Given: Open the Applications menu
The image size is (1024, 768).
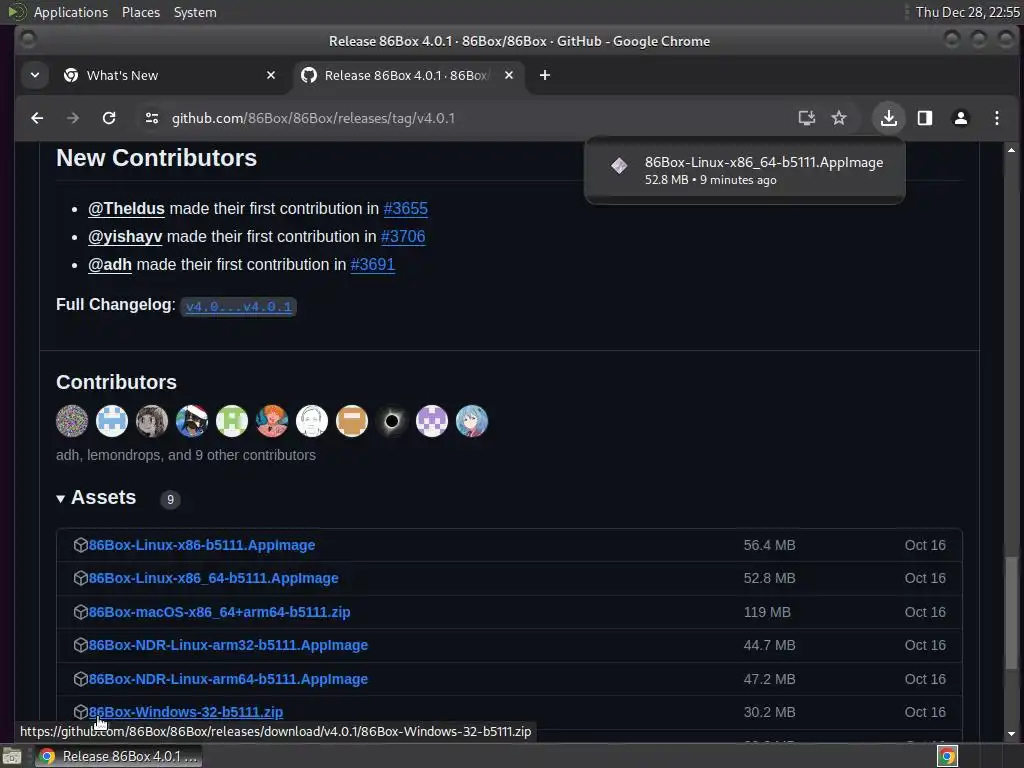Looking at the screenshot, I should 71,12.
